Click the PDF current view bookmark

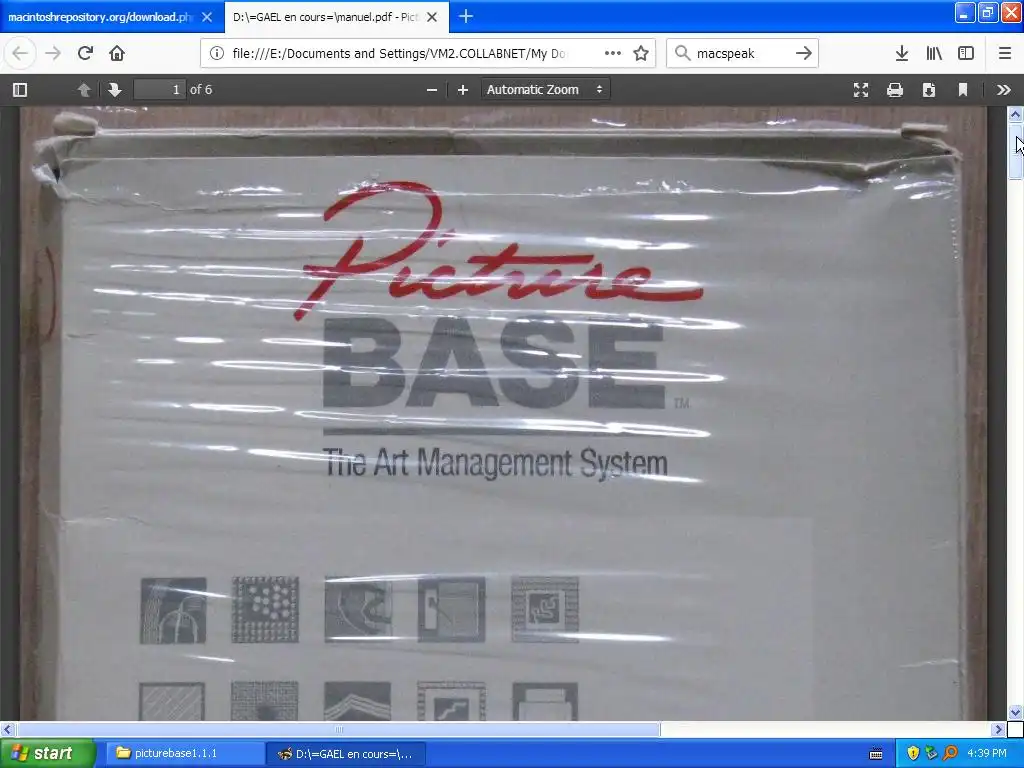(963, 89)
